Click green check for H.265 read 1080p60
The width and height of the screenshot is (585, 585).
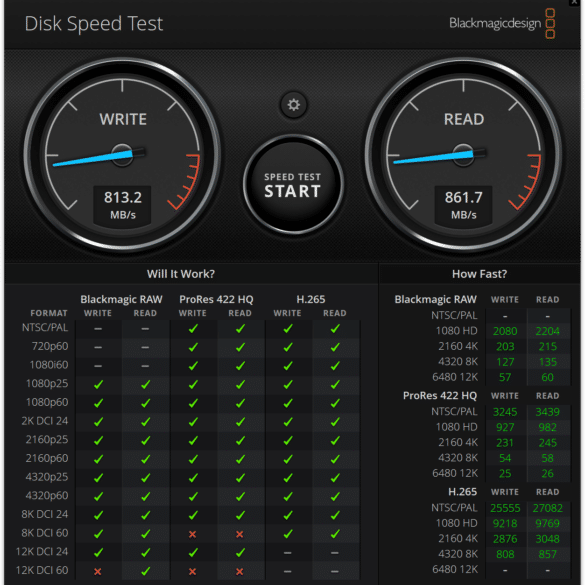click(x=335, y=403)
